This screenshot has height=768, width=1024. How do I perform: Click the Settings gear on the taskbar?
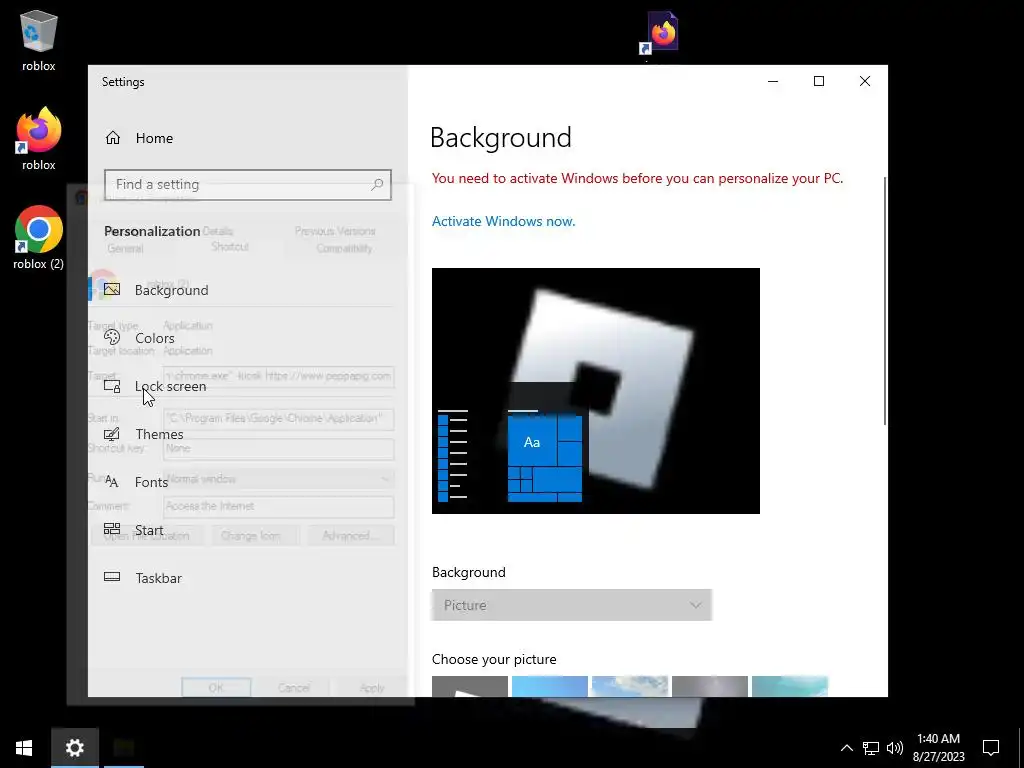(74, 748)
